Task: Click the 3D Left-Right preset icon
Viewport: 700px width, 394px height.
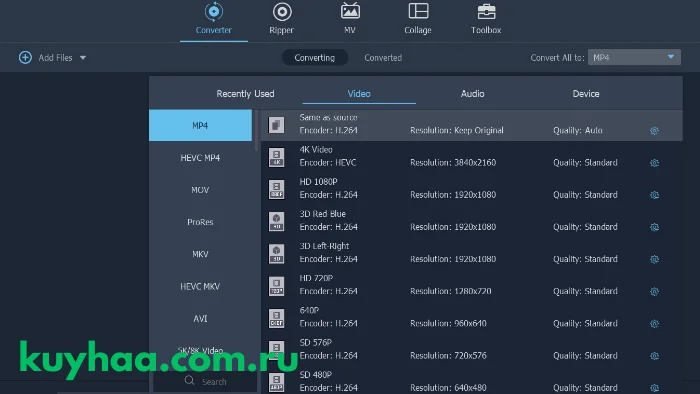Action: 276,253
